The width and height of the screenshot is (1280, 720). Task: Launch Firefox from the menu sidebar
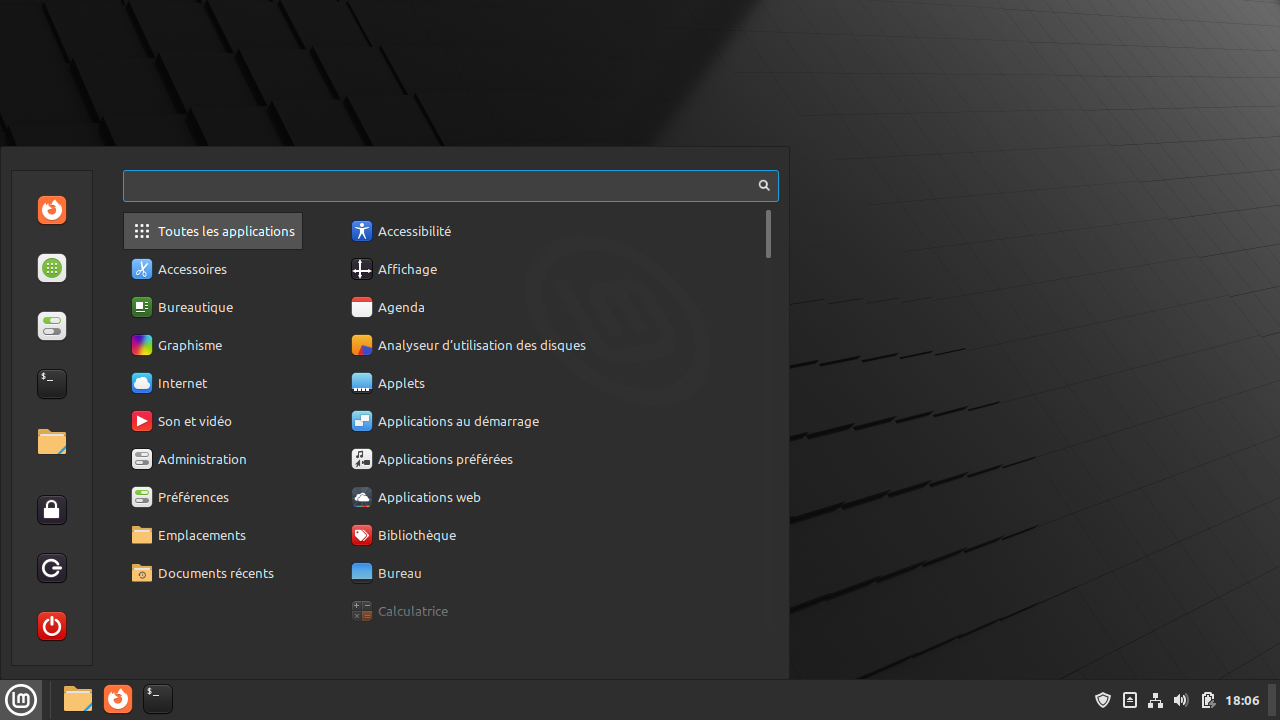click(51, 210)
